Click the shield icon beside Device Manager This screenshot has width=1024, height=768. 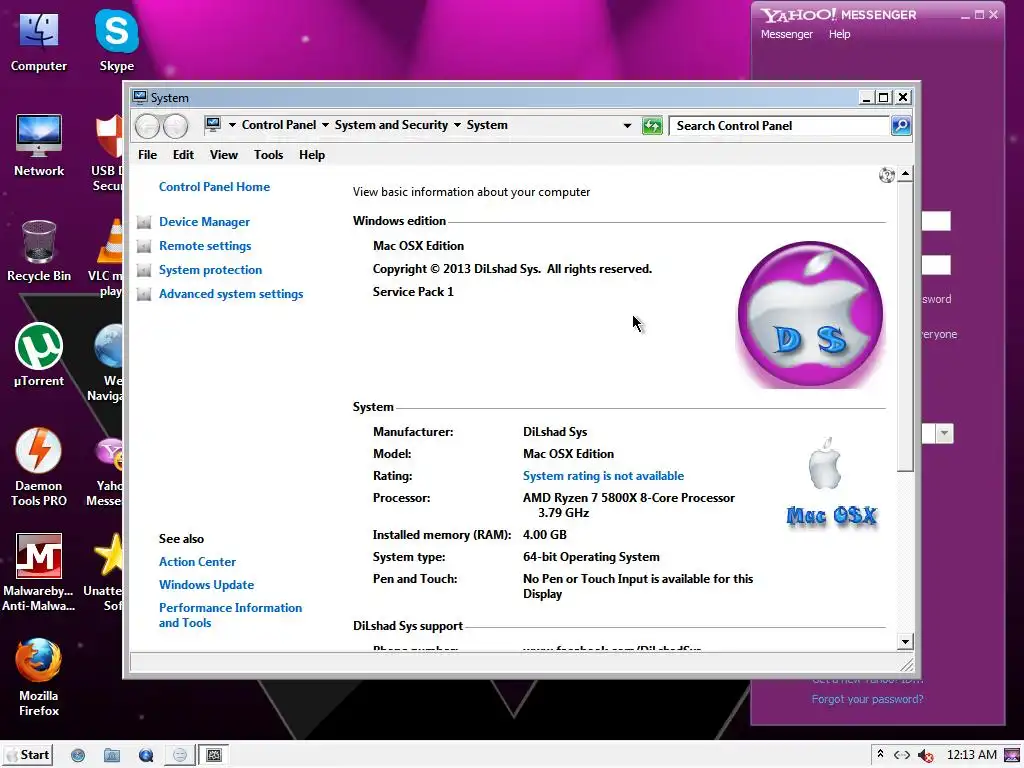pyautogui.click(x=144, y=222)
